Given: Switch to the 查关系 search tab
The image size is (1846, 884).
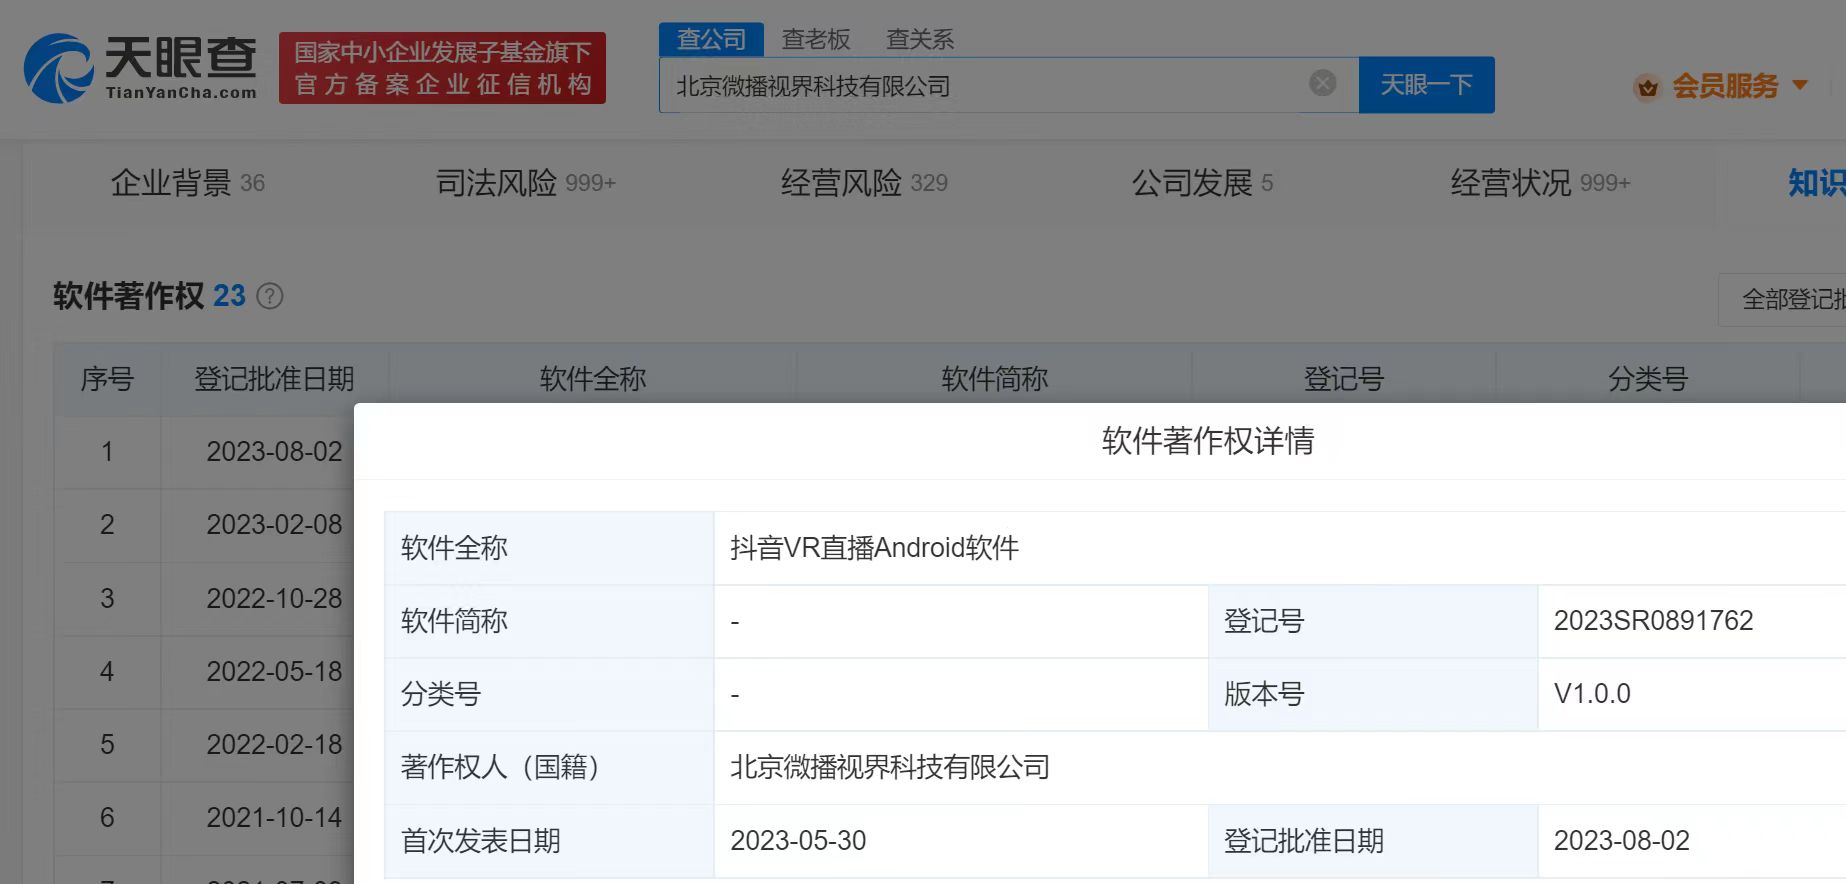Looking at the screenshot, I should [920, 39].
